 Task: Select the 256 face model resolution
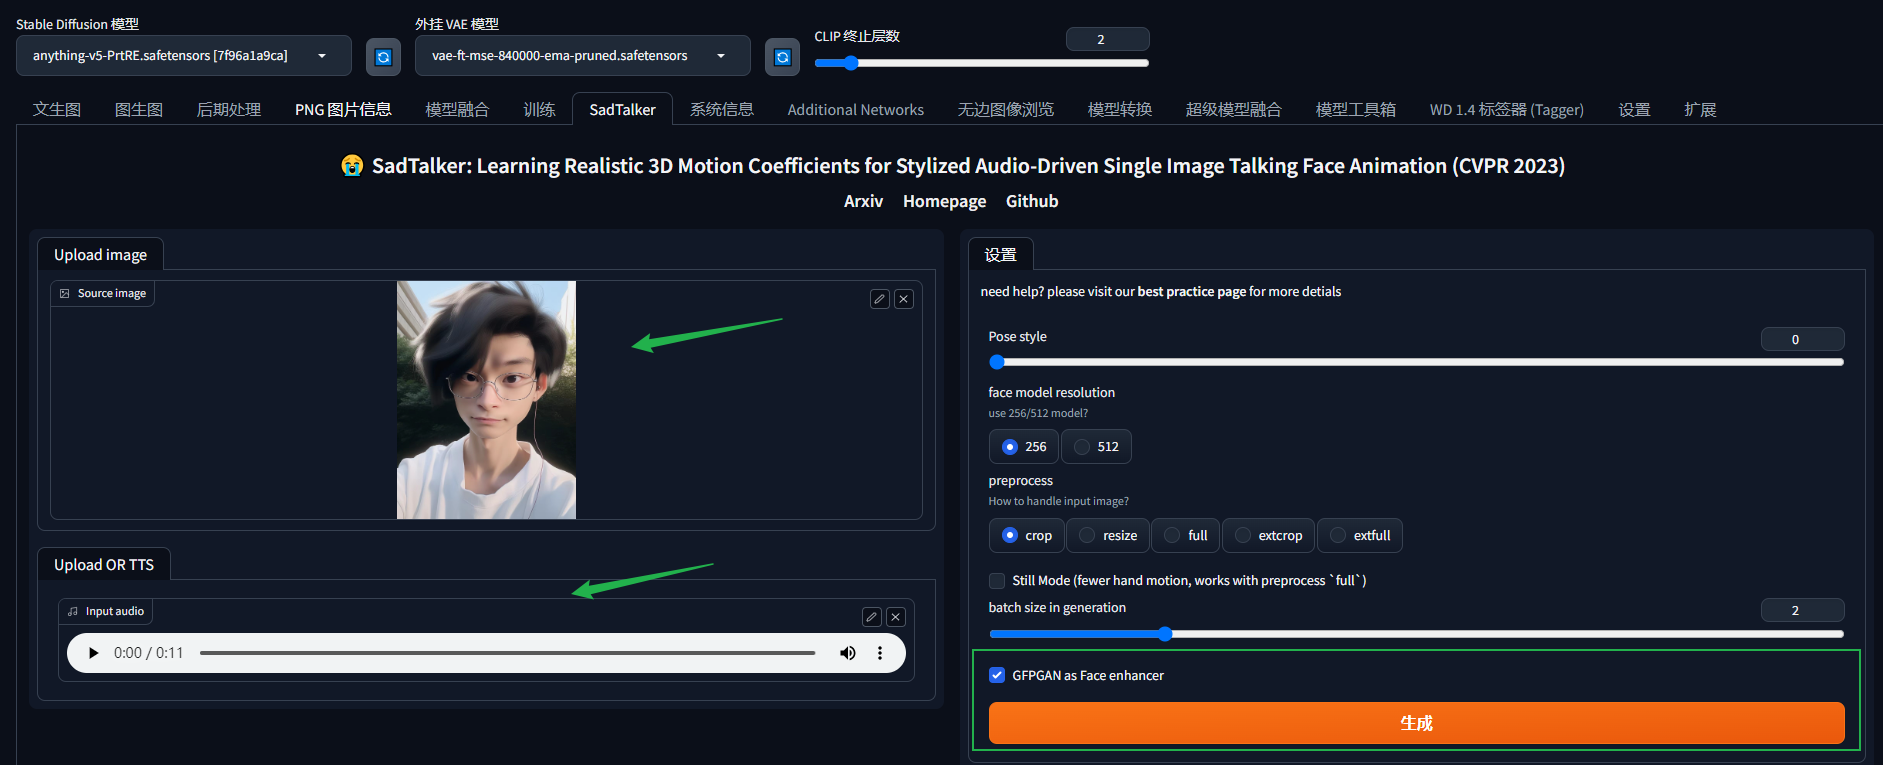tap(1024, 447)
